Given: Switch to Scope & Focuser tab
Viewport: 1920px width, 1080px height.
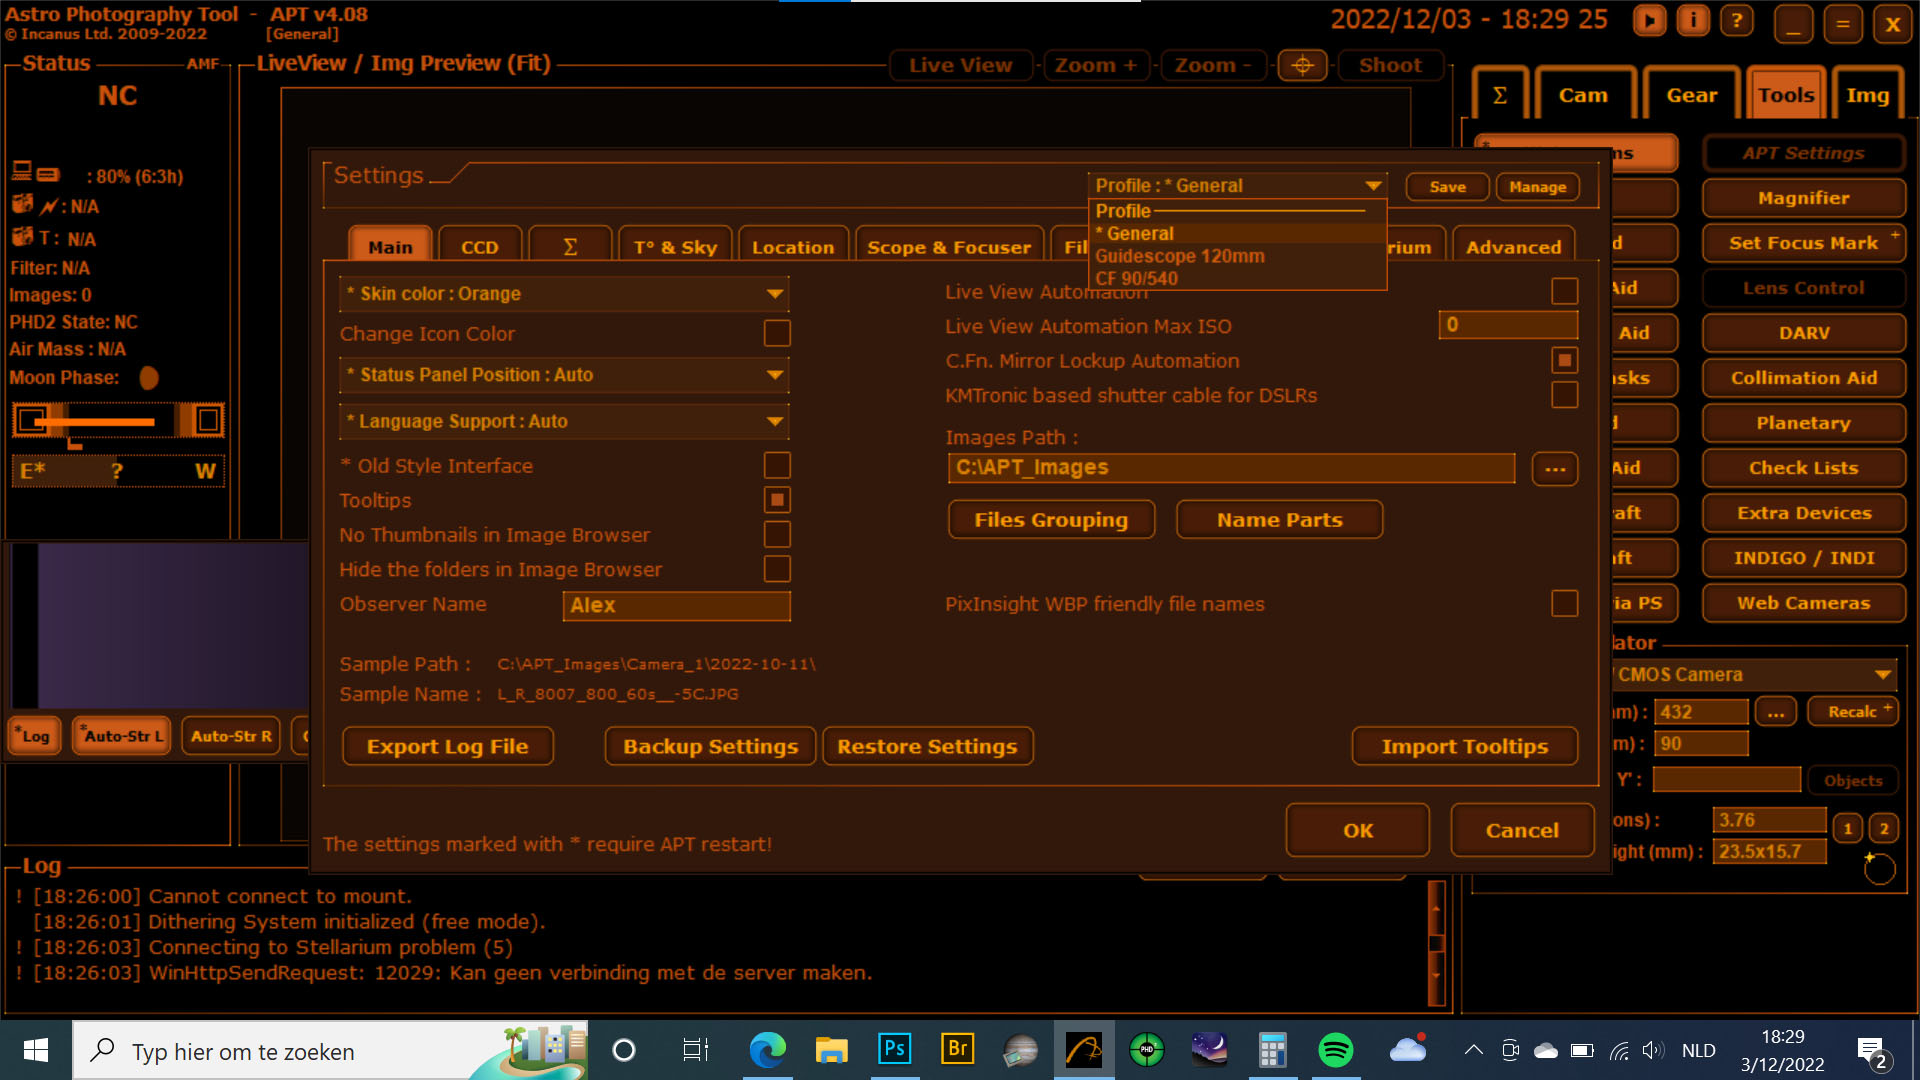Looking at the screenshot, I should pyautogui.click(x=949, y=247).
